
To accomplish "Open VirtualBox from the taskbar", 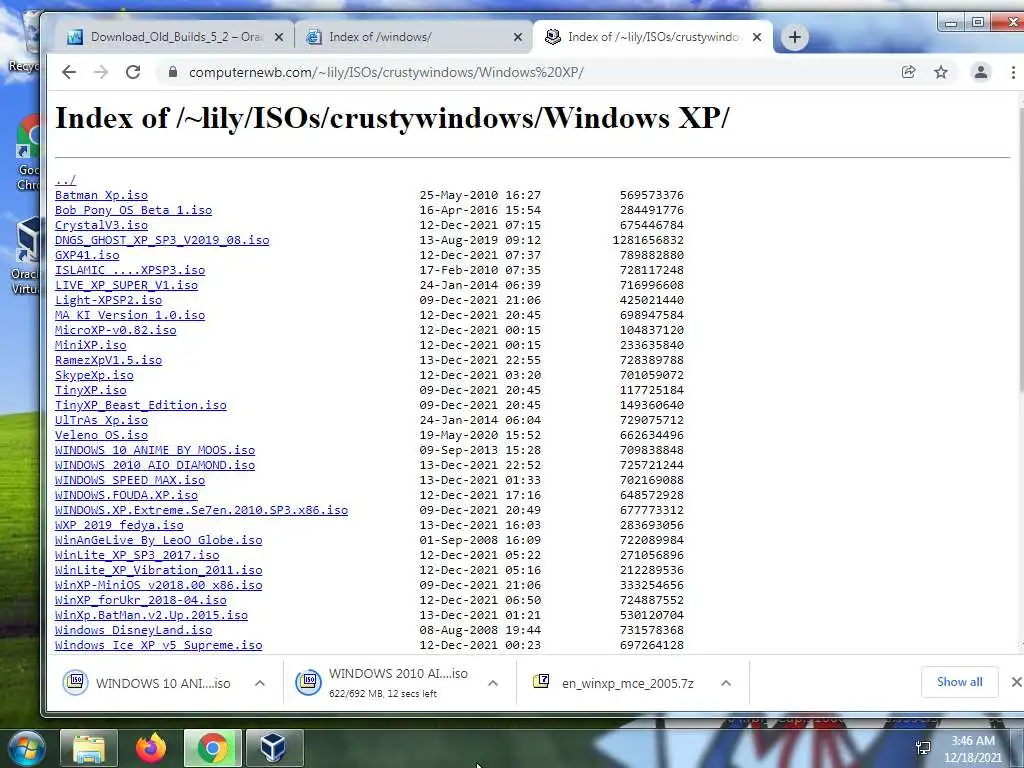I will [x=275, y=748].
